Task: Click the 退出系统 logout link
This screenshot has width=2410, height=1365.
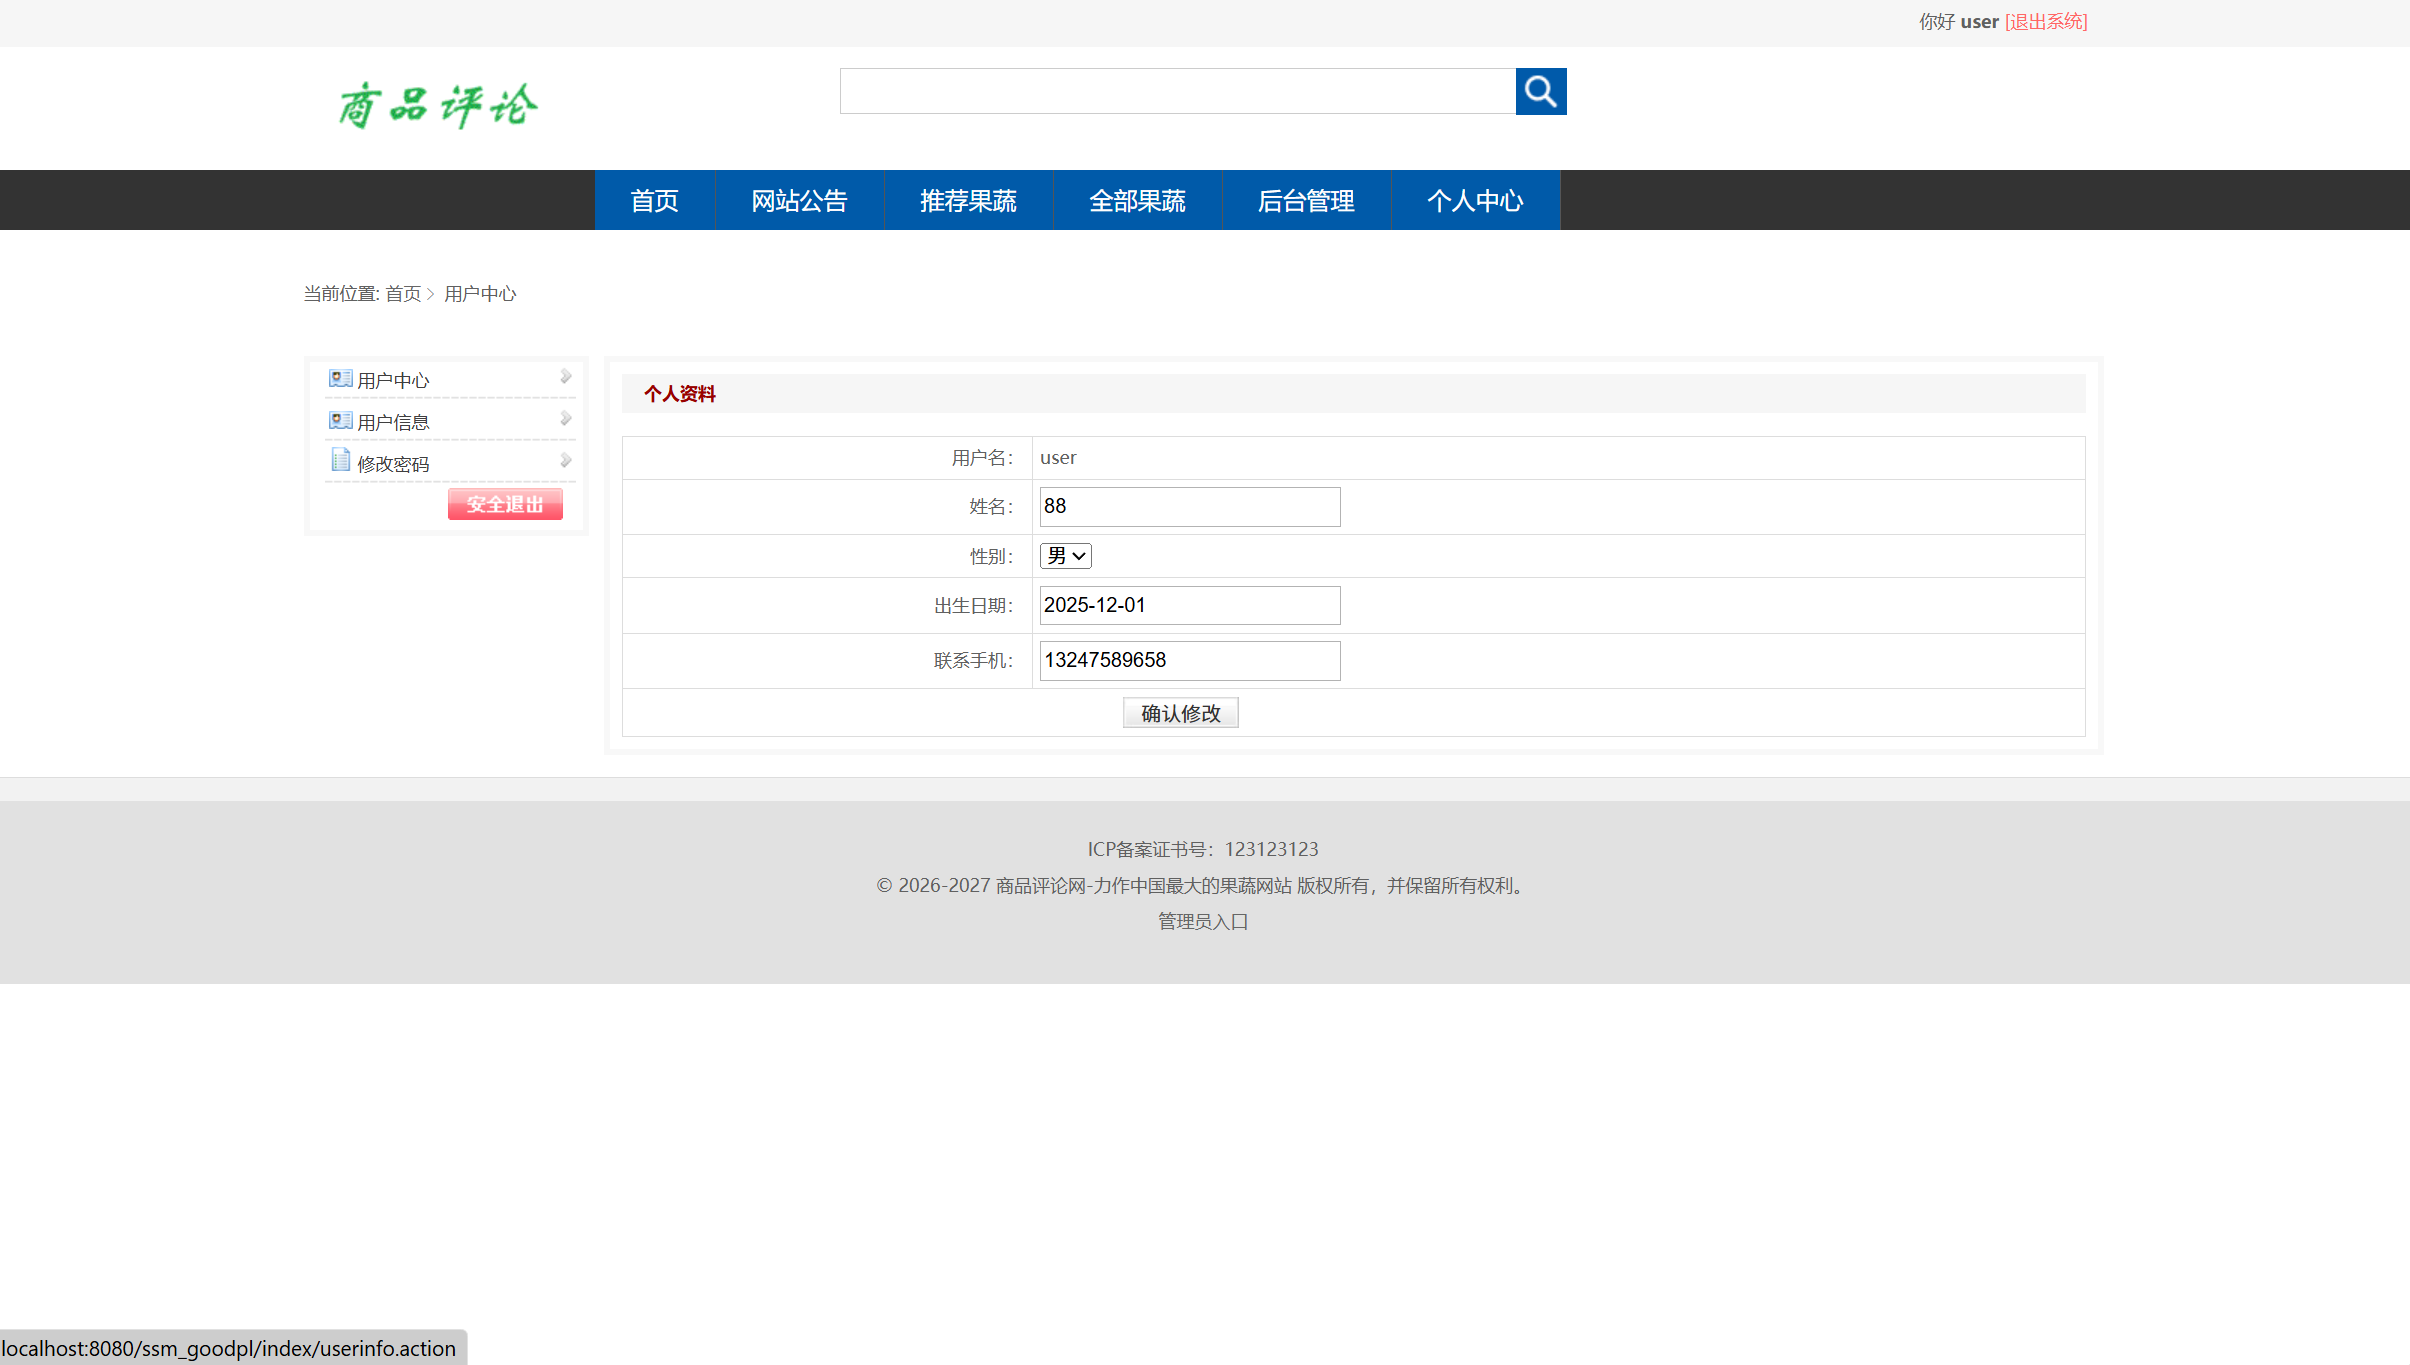Action: [x=2046, y=20]
